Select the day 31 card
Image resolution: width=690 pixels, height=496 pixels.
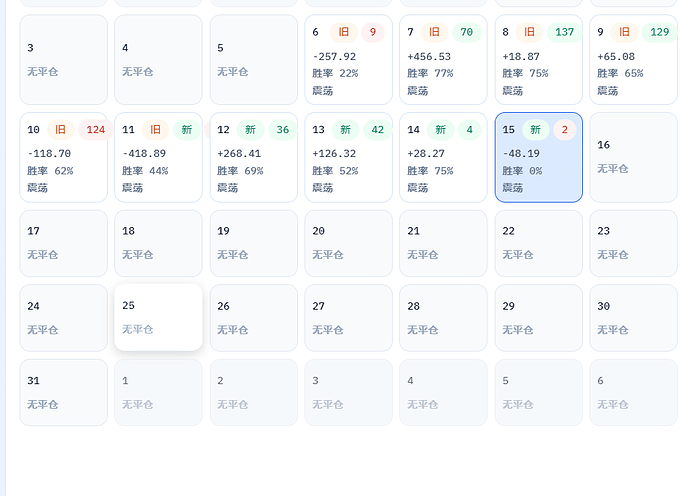(x=63, y=393)
